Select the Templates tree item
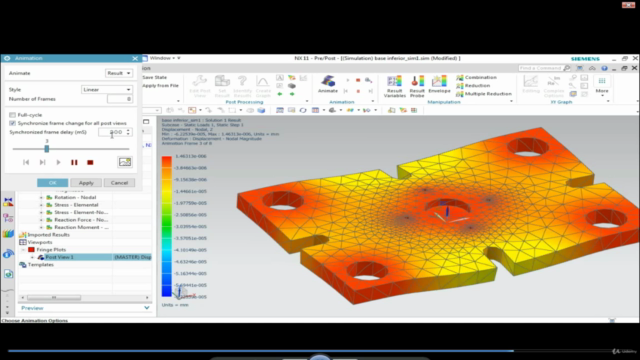 tap(40, 264)
